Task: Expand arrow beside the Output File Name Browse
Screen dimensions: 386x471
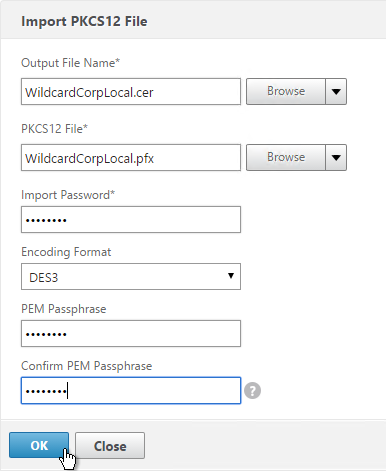Action: pos(336,92)
